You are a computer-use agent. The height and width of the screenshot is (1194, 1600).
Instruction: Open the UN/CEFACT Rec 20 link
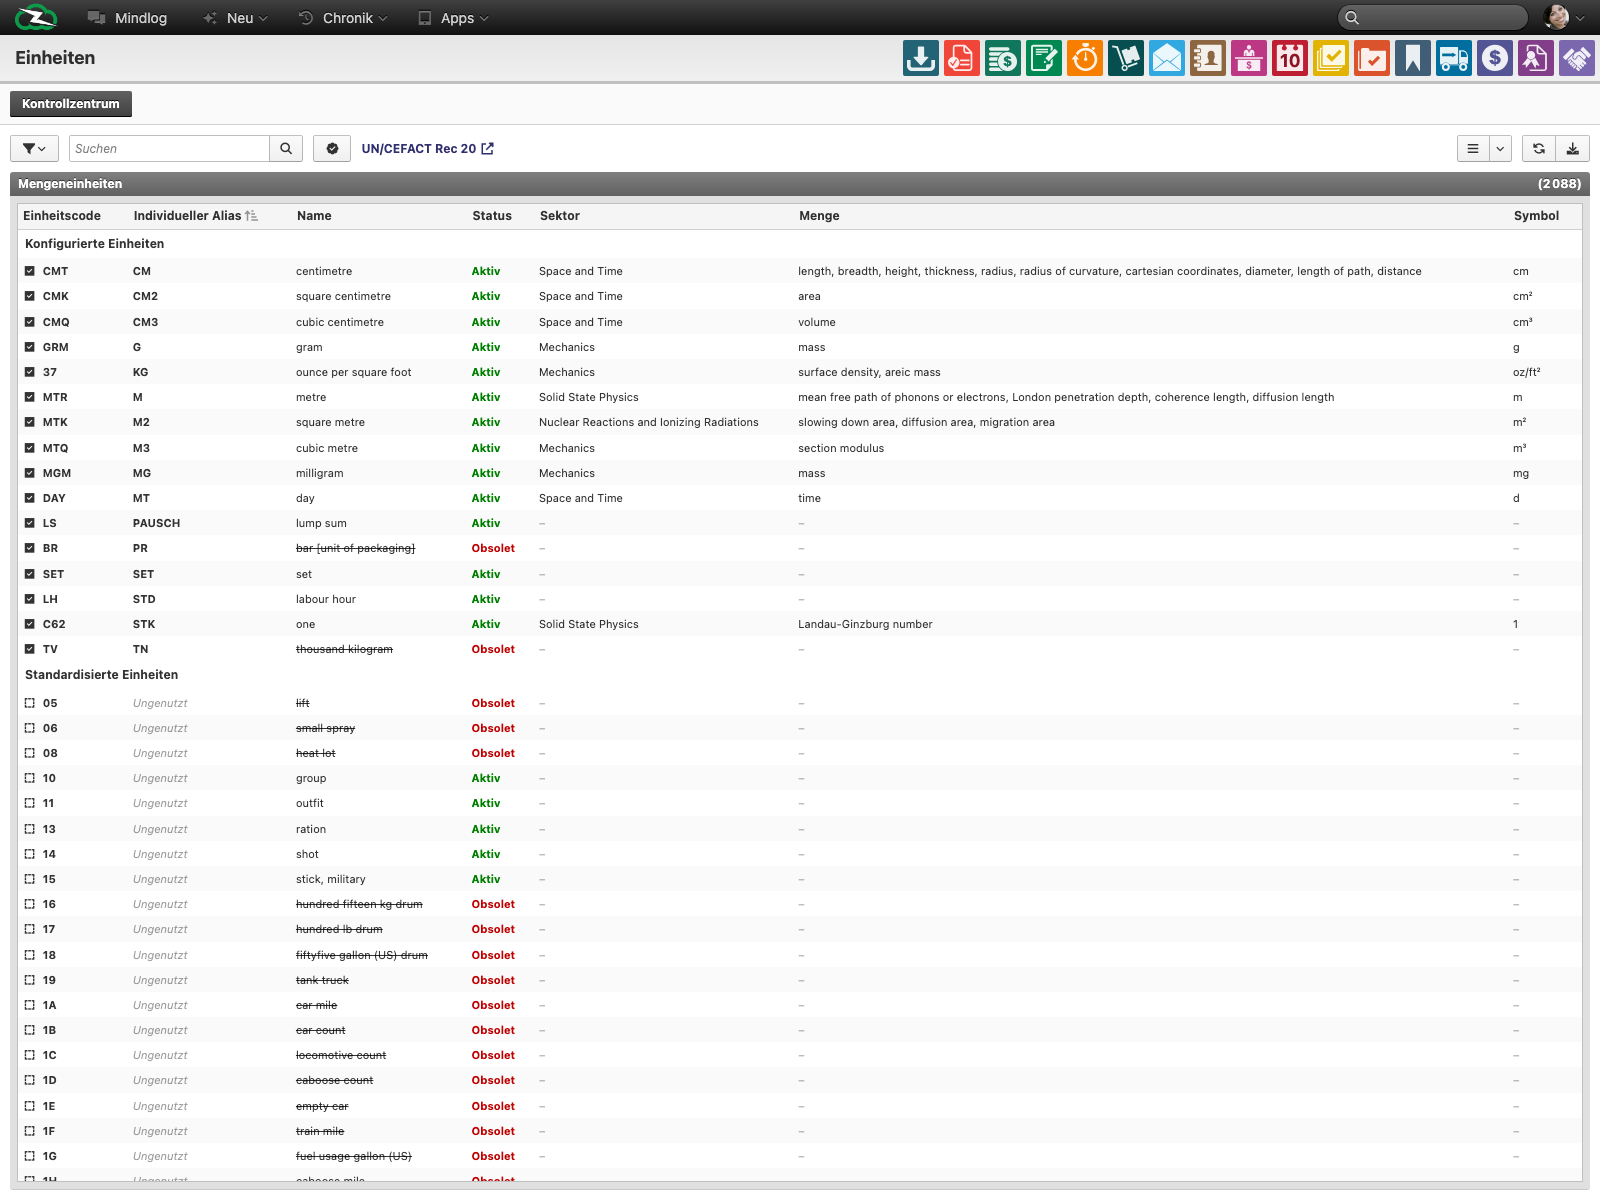point(428,148)
